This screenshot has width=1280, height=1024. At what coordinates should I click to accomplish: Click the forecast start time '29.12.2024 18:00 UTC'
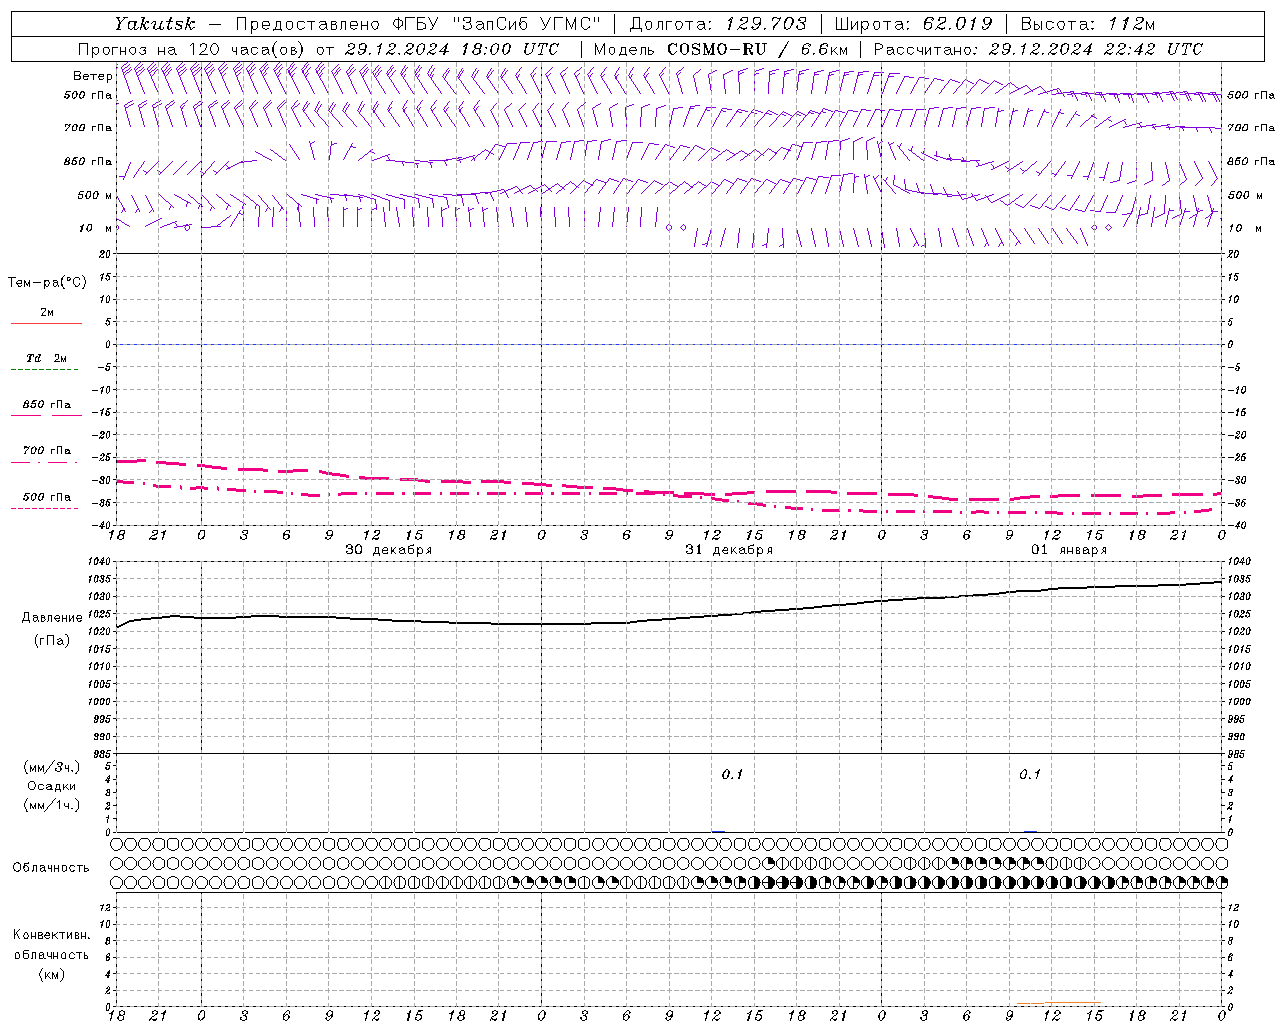pyautogui.click(x=451, y=49)
